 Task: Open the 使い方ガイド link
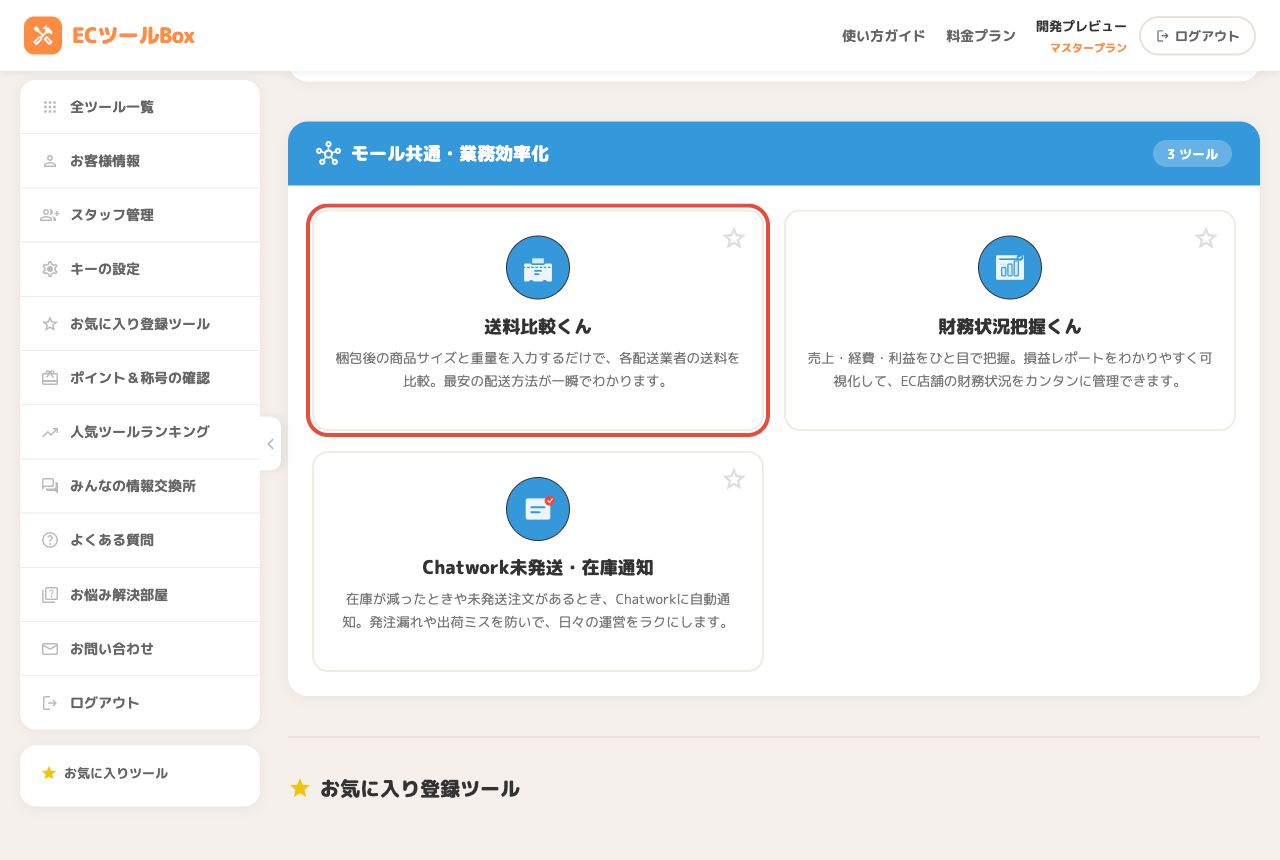point(884,36)
